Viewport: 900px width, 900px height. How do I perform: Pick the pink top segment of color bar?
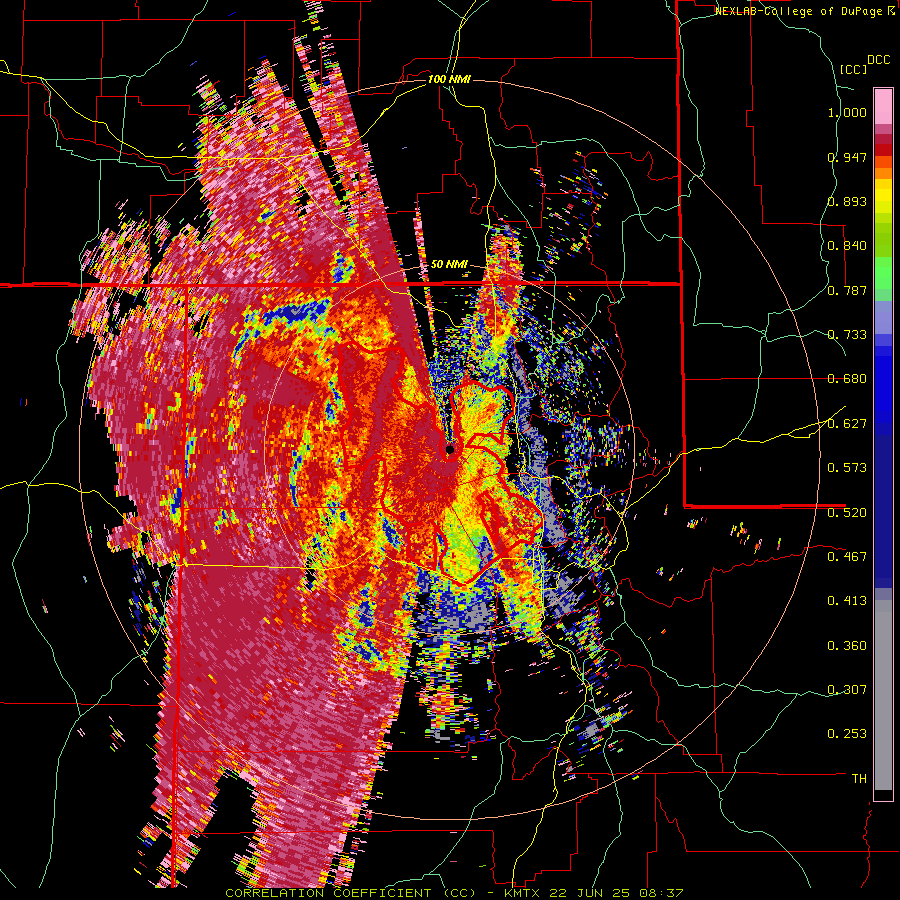pyautogui.click(x=883, y=107)
